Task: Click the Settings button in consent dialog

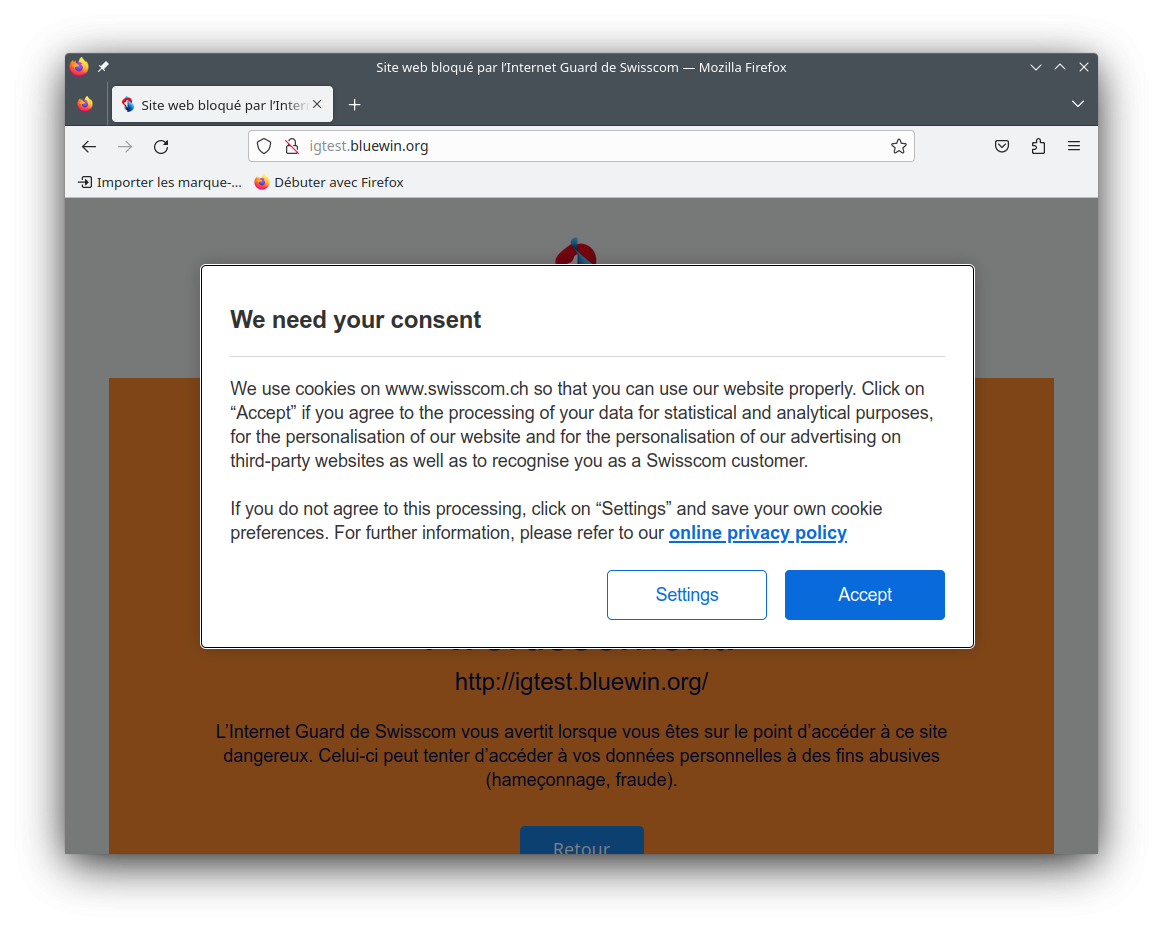Action: tap(687, 595)
